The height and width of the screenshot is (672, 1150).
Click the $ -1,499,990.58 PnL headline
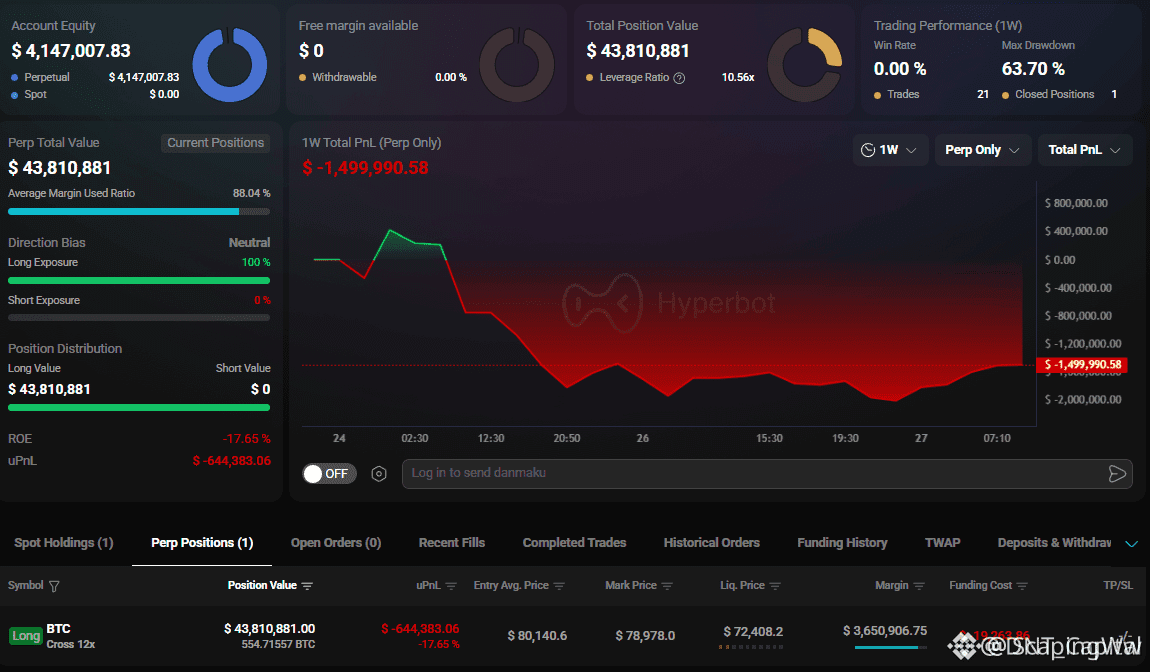365,168
